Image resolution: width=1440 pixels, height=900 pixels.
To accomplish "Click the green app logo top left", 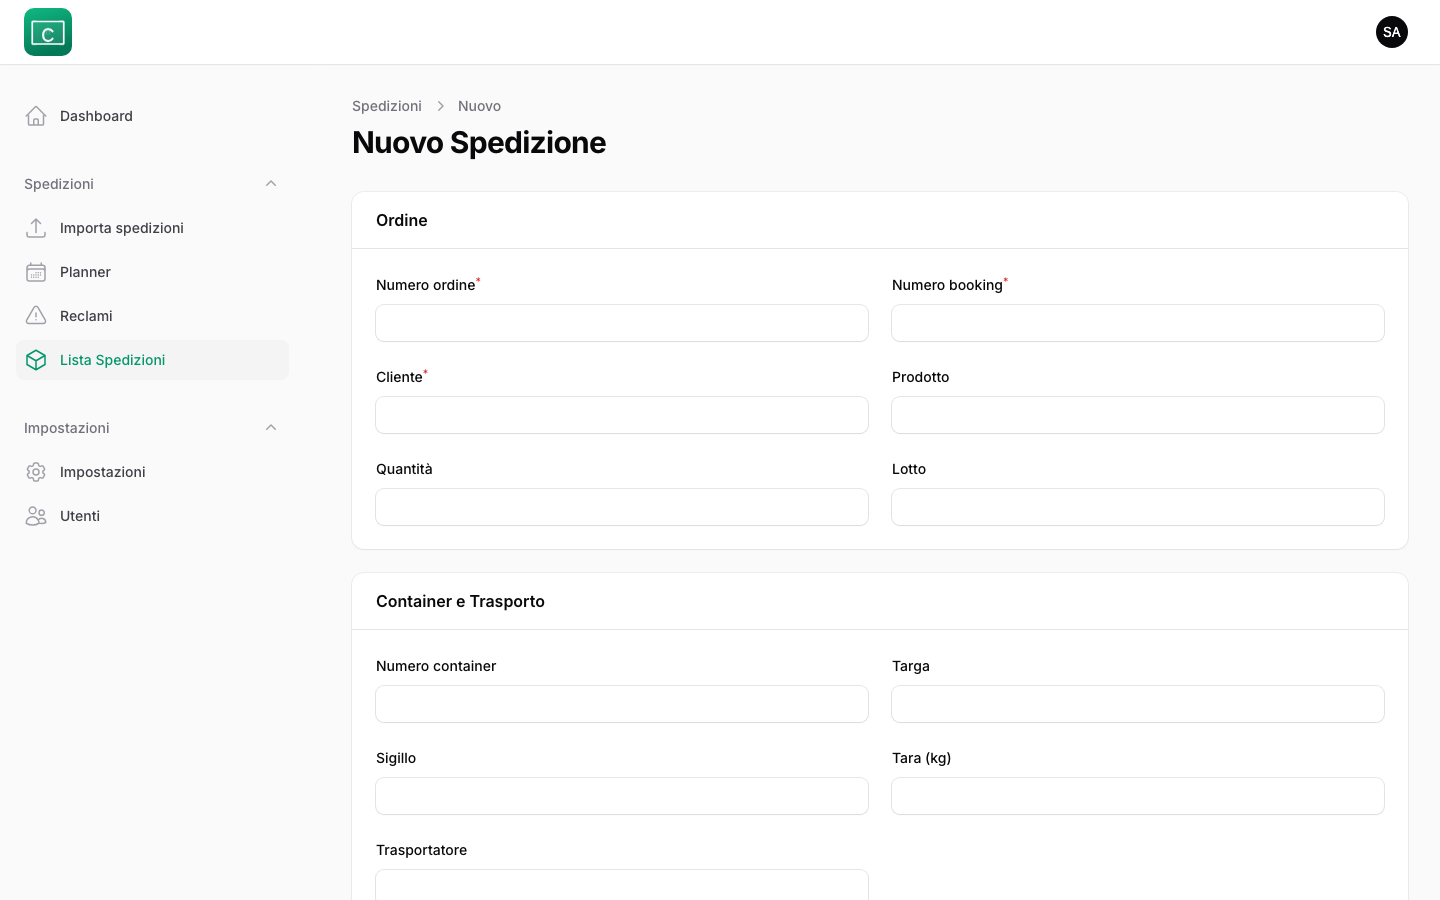I will coord(47,31).
